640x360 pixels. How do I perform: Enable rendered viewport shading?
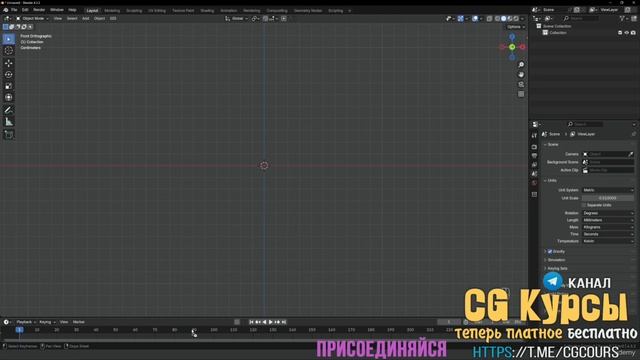tap(516, 18)
